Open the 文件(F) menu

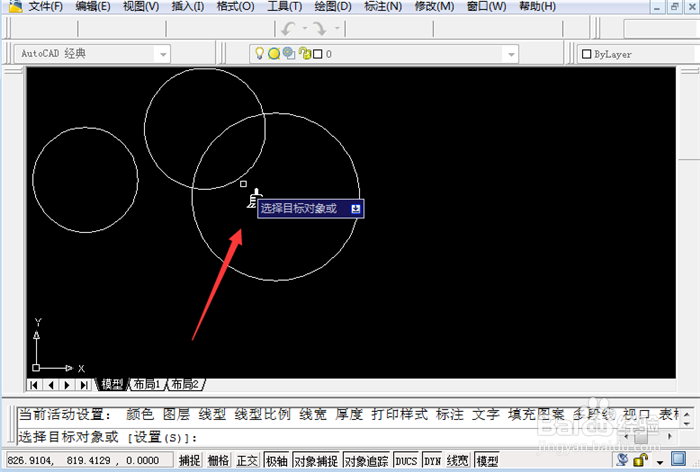tap(46, 6)
